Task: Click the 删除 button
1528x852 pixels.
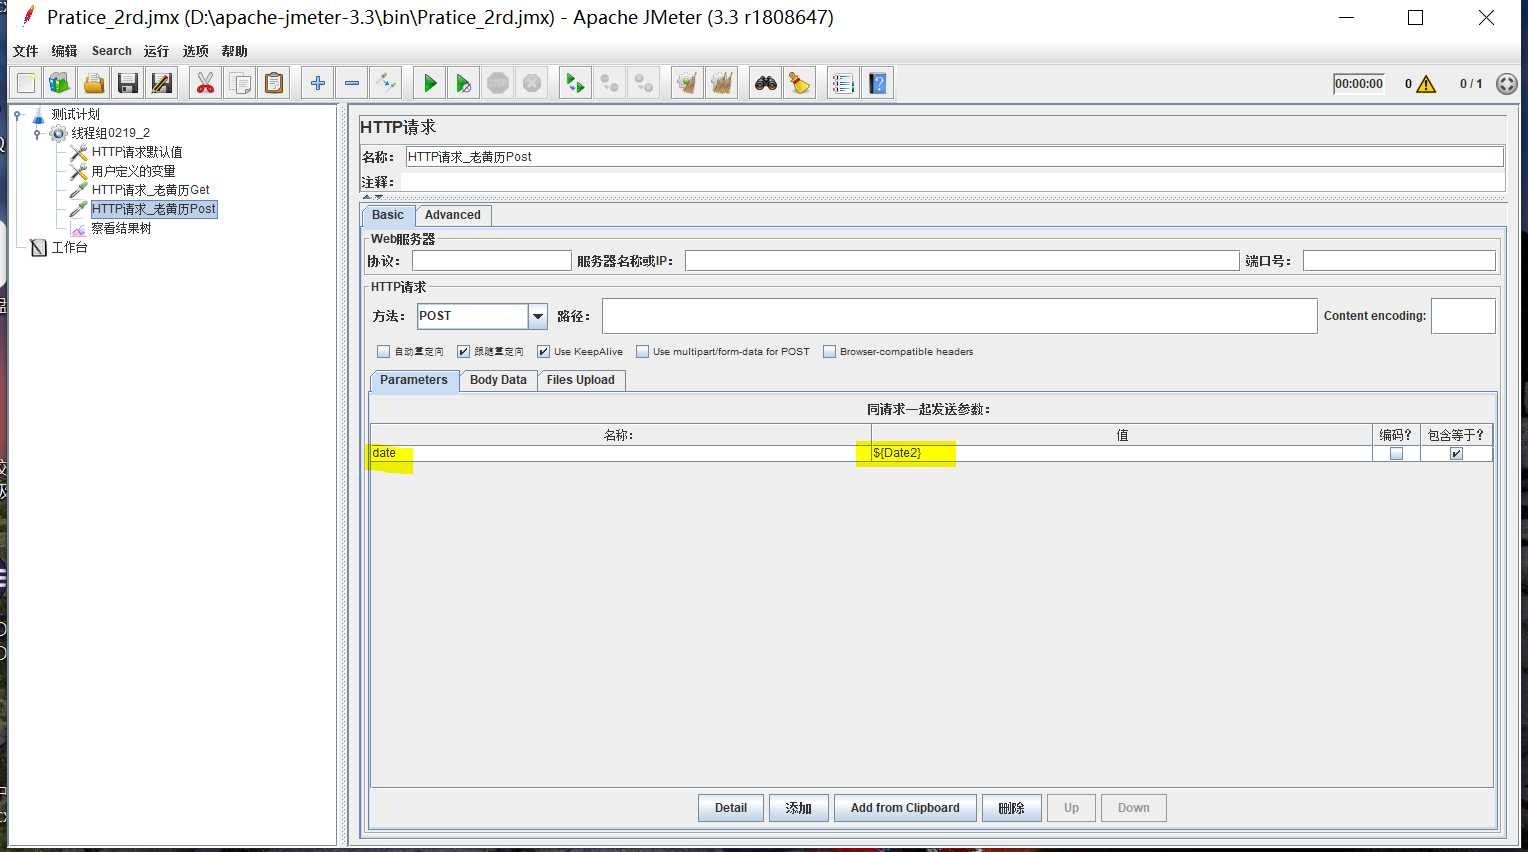Action: pos(1012,808)
